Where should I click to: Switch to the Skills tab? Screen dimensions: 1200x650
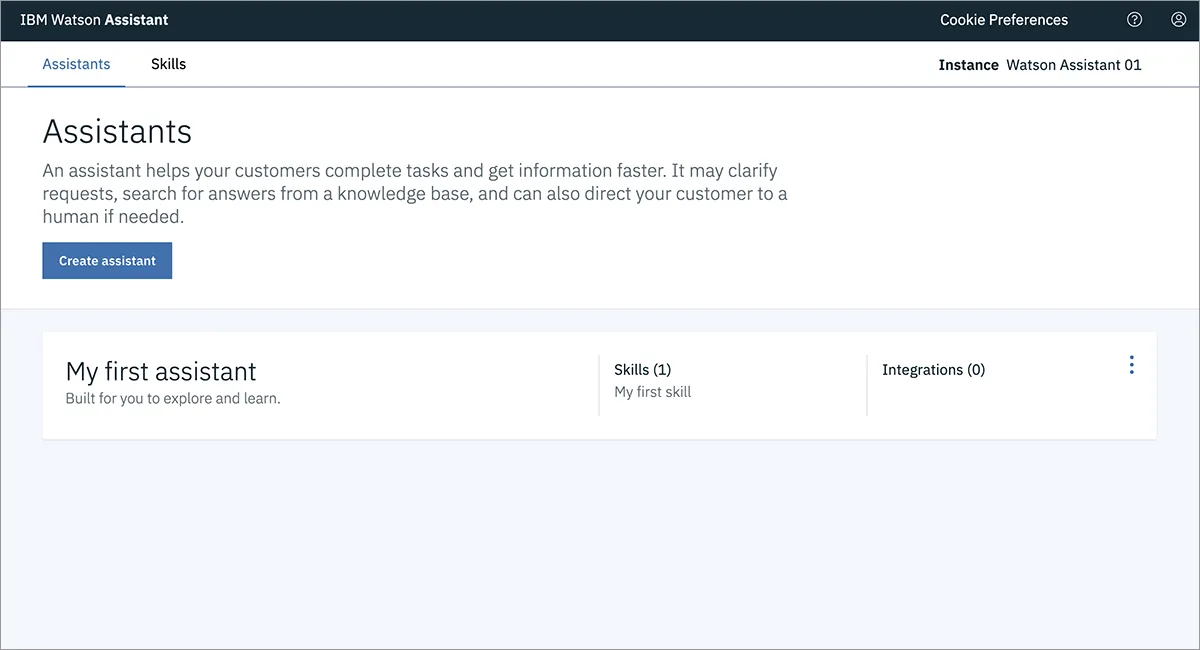168,64
